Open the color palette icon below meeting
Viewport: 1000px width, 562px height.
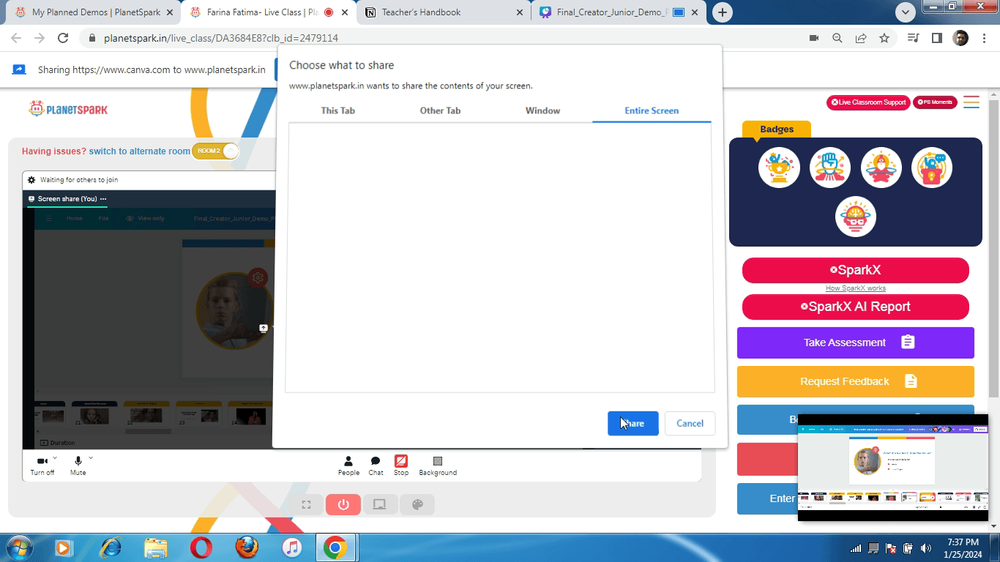418,505
